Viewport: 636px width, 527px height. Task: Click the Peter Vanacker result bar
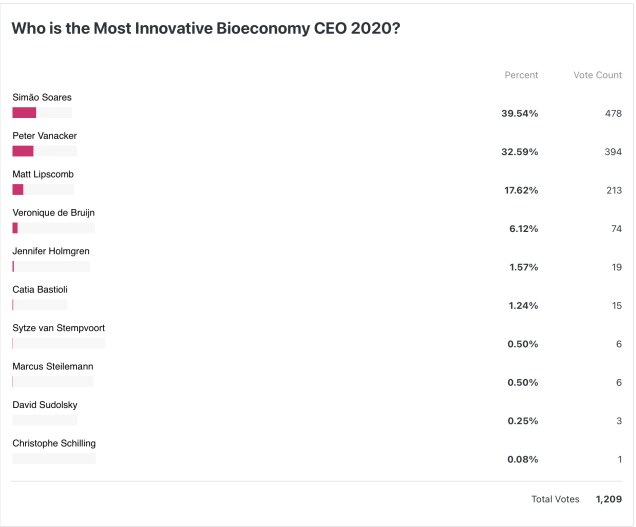[x=44, y=151]
